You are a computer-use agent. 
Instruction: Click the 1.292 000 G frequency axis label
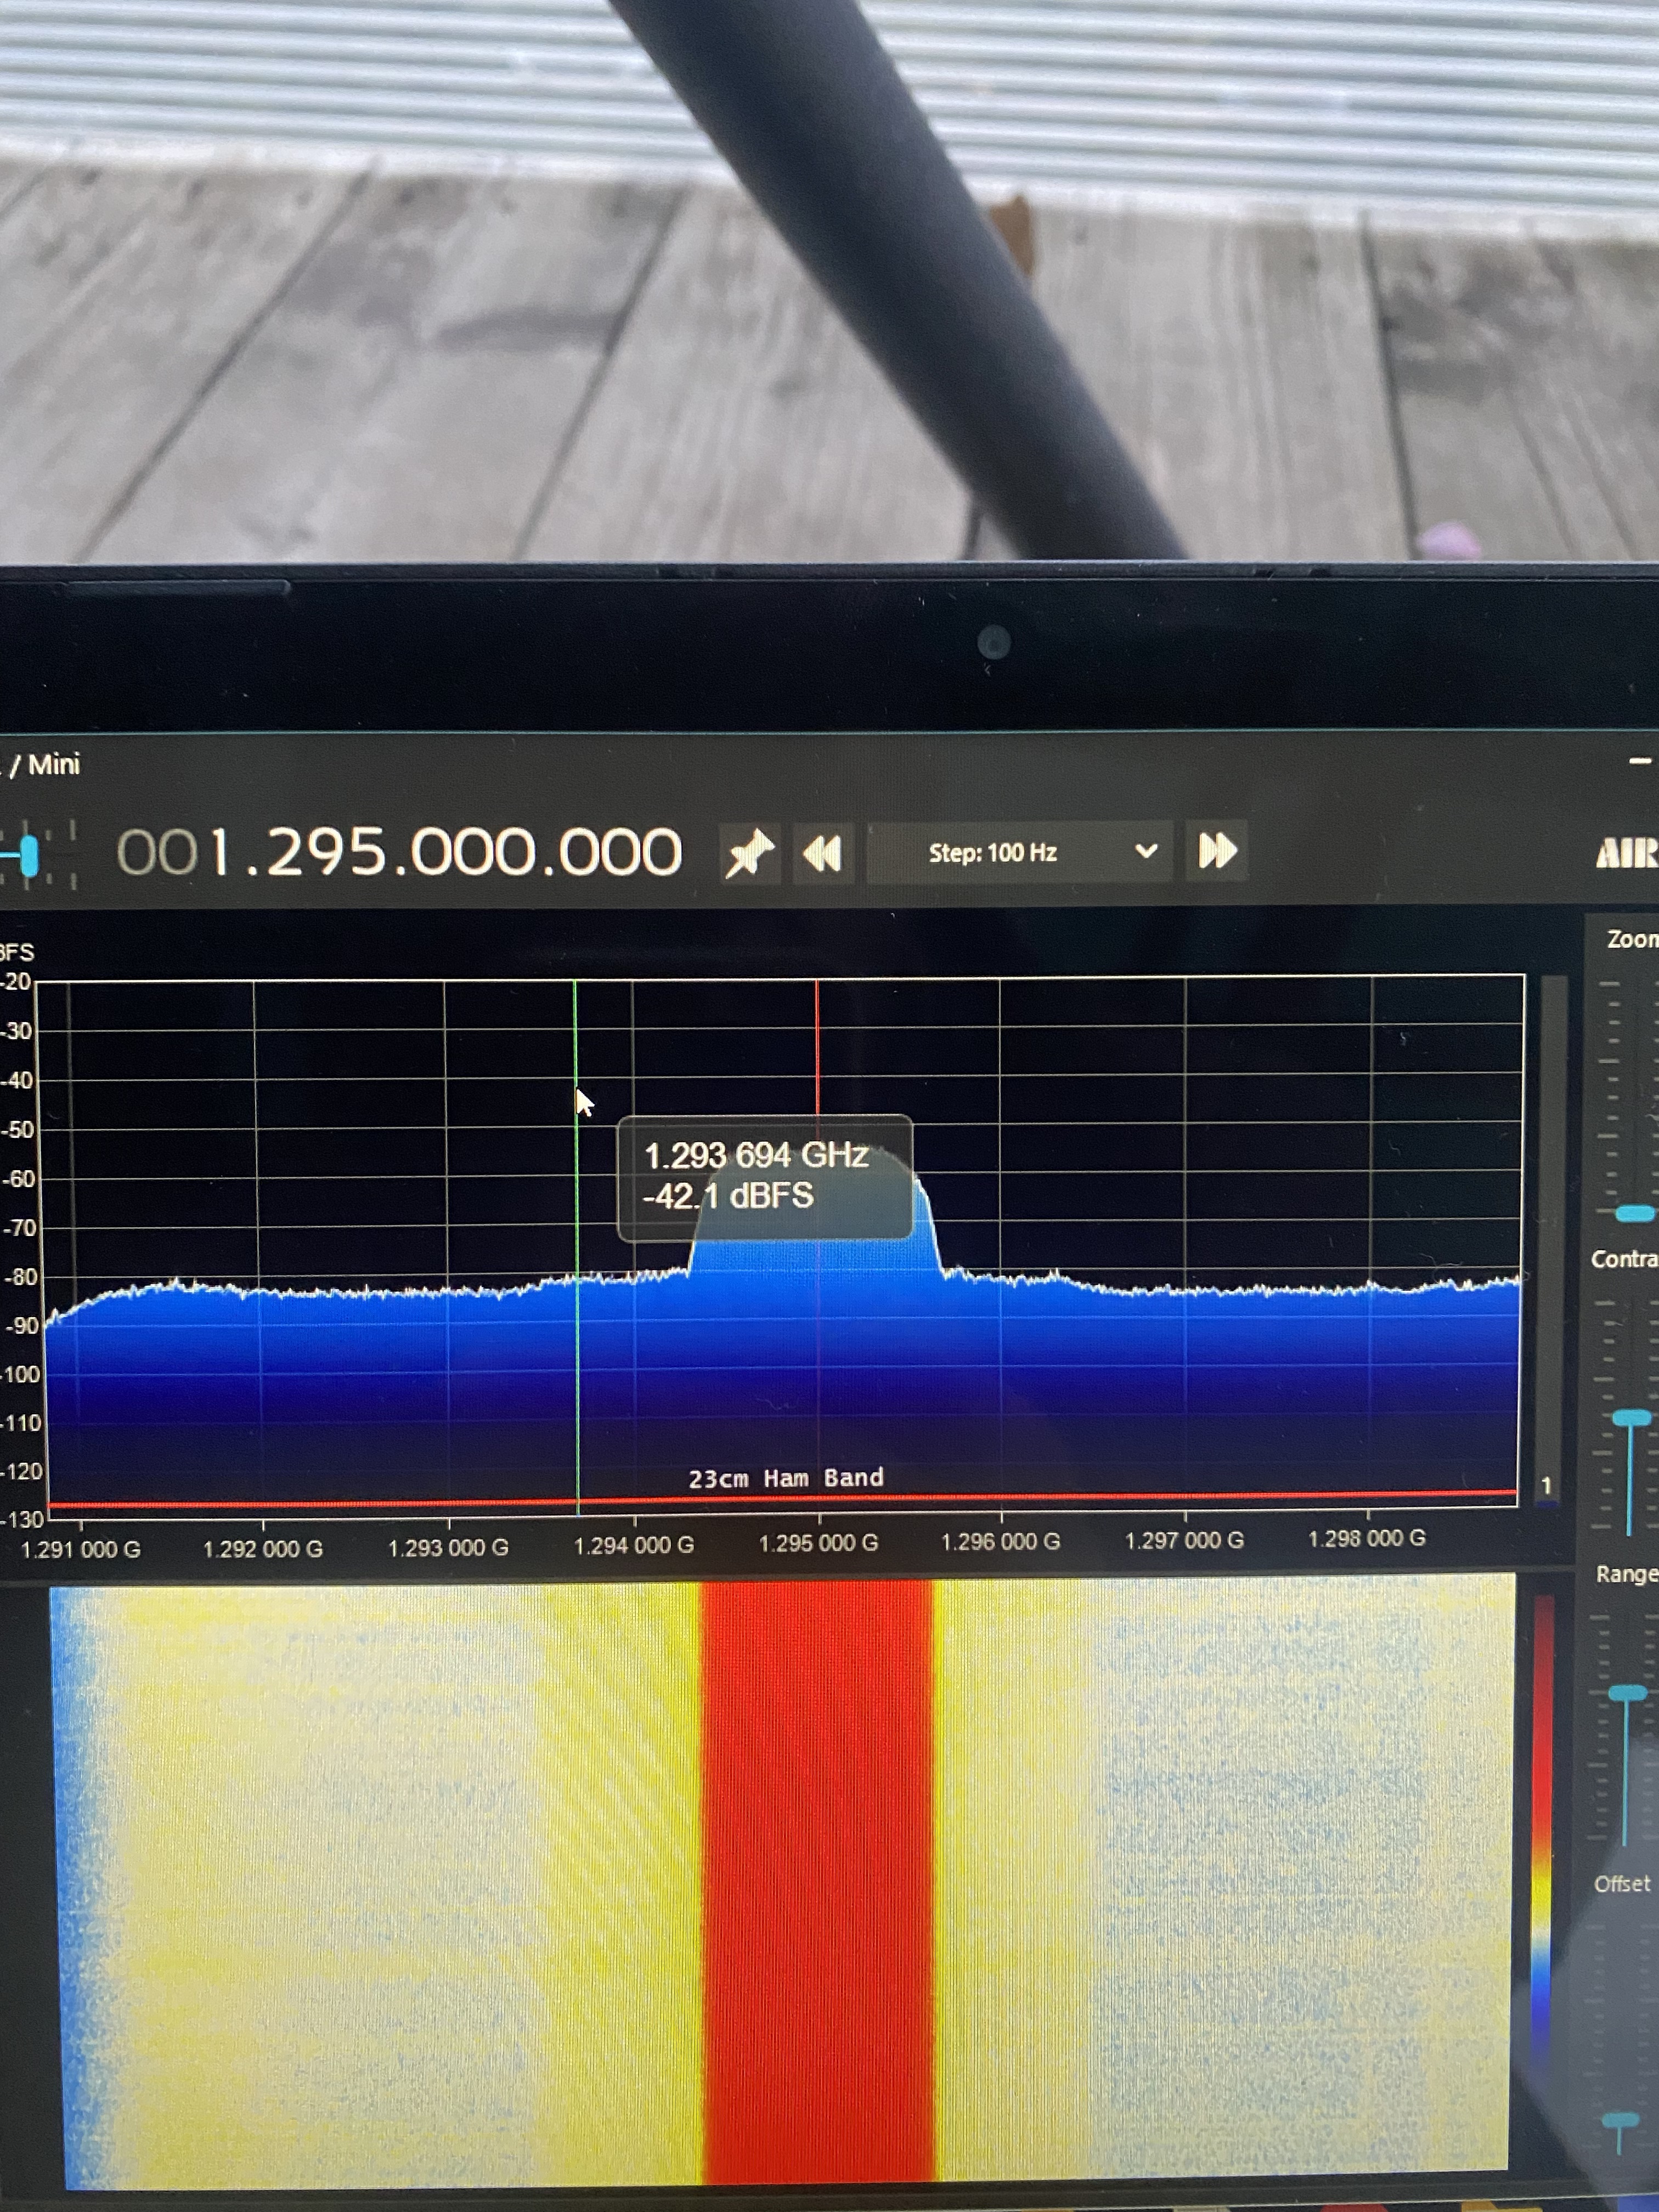click(262, 1549)
